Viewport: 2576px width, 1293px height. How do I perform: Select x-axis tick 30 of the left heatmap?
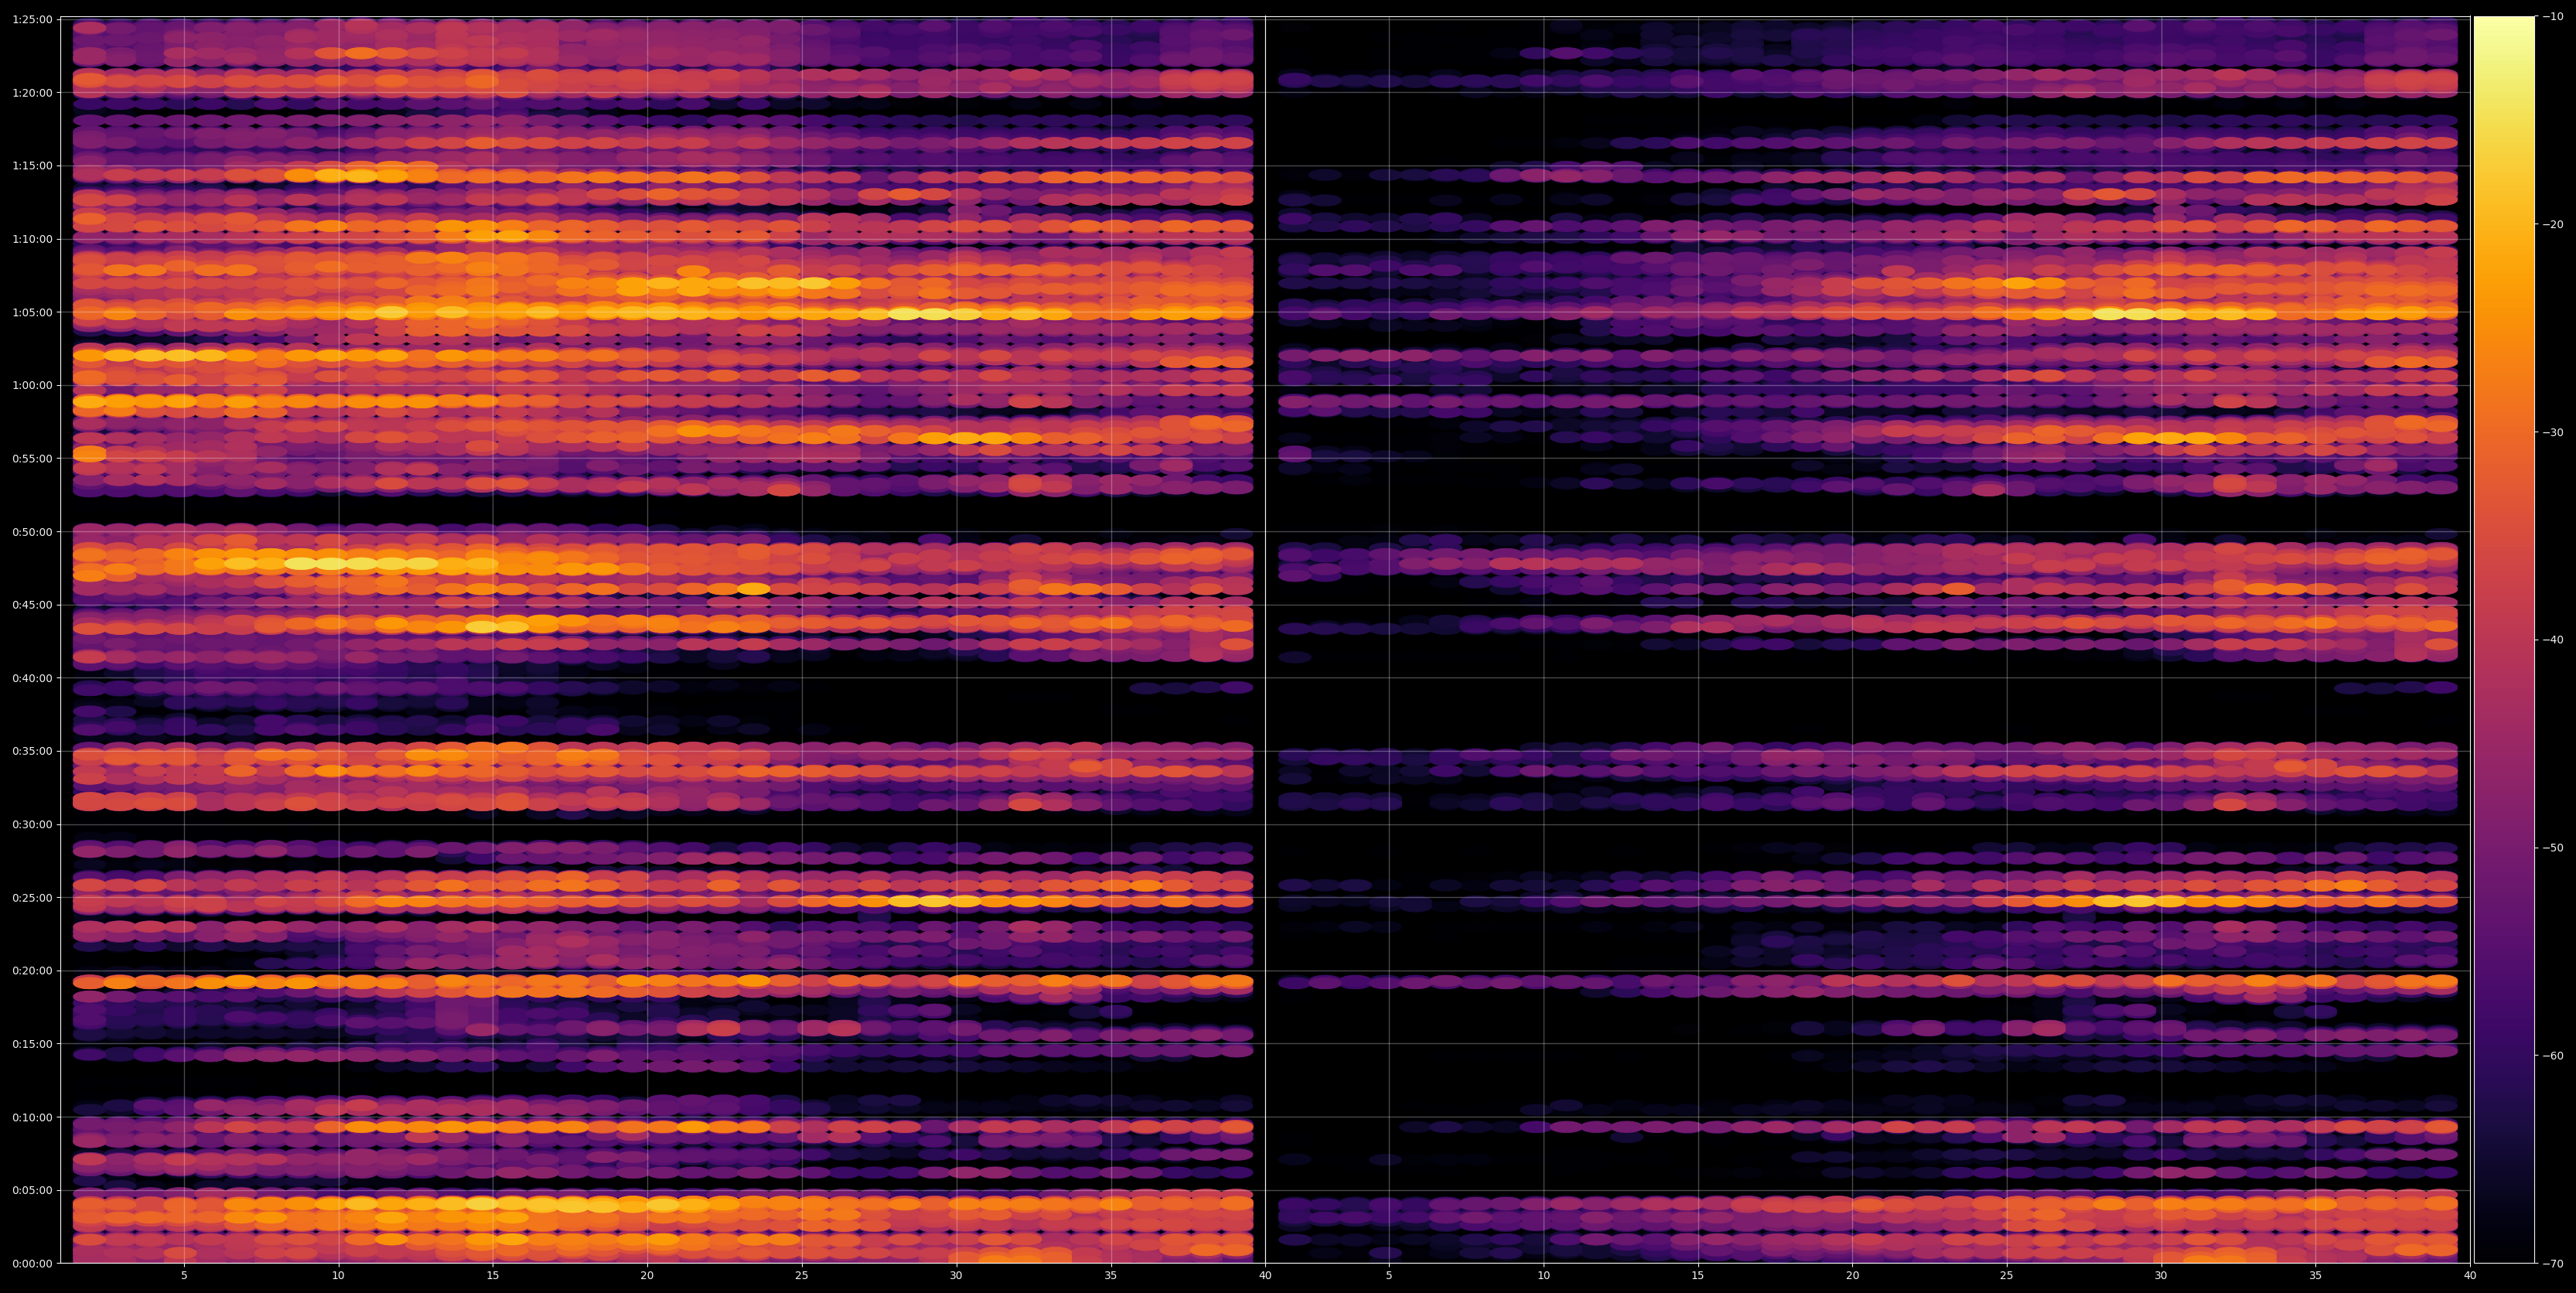[956, 1276]
